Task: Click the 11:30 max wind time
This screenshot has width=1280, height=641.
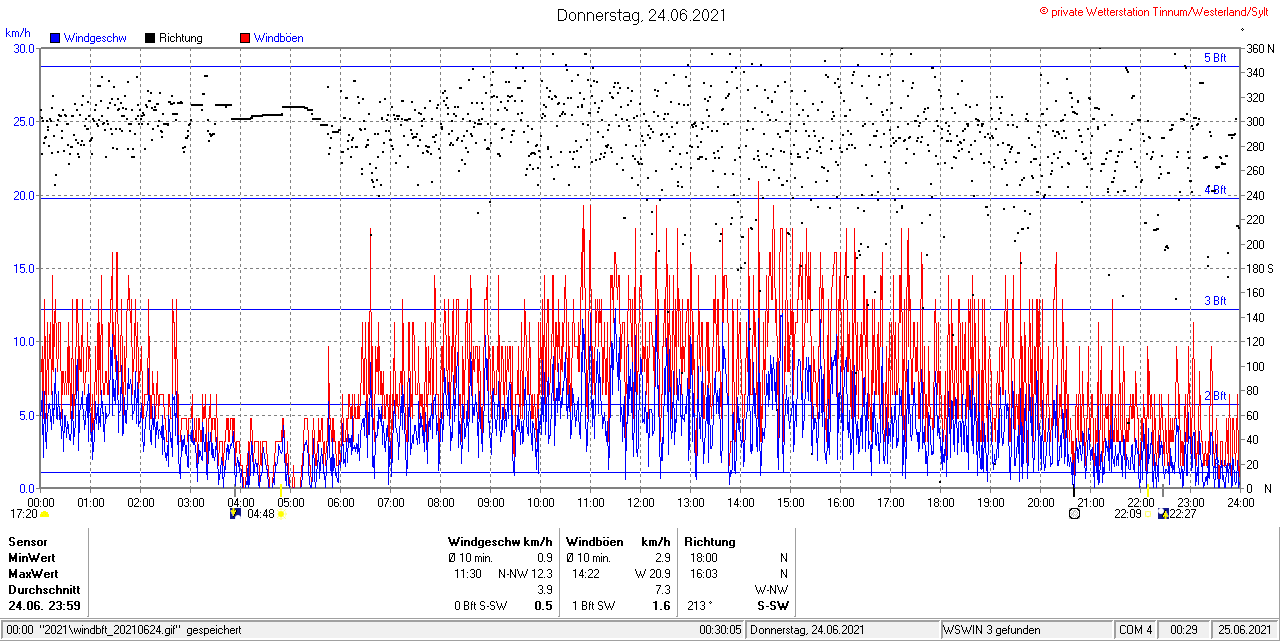Action: pos(469,574)
